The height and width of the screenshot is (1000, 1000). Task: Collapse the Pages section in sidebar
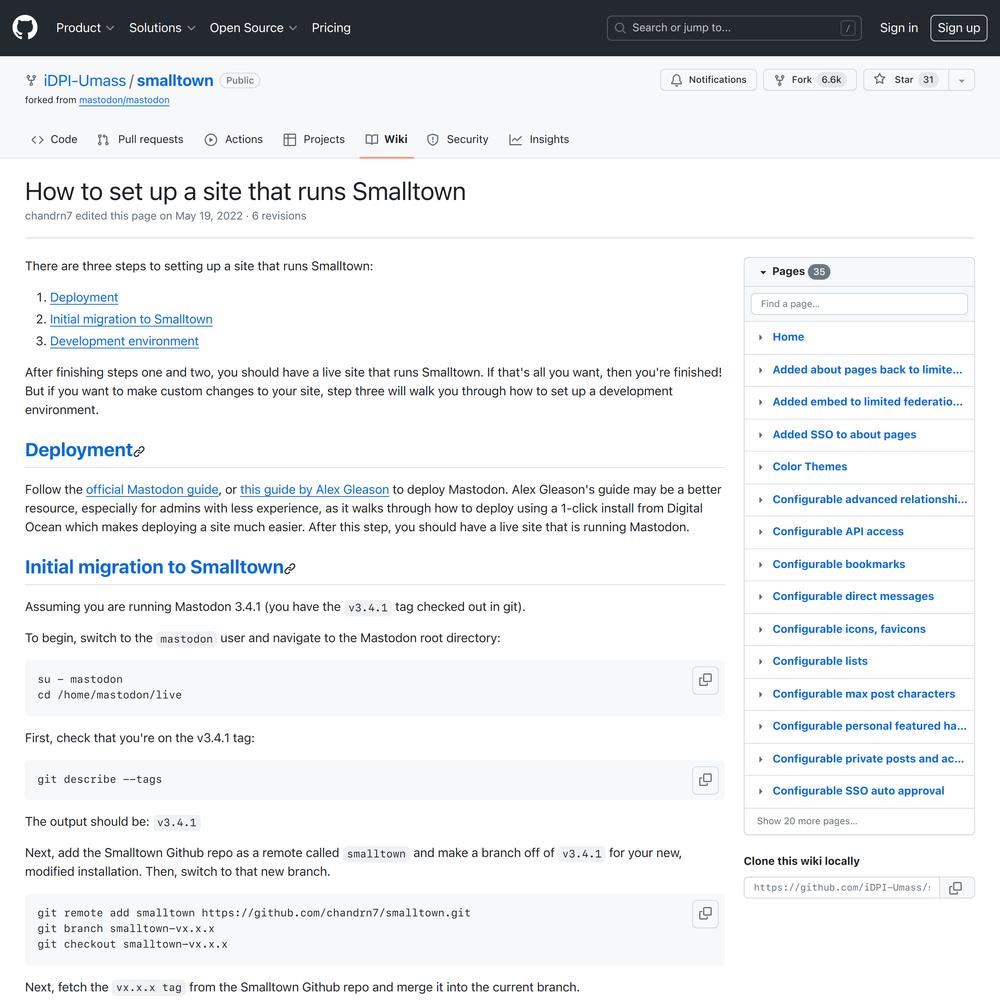763,272
